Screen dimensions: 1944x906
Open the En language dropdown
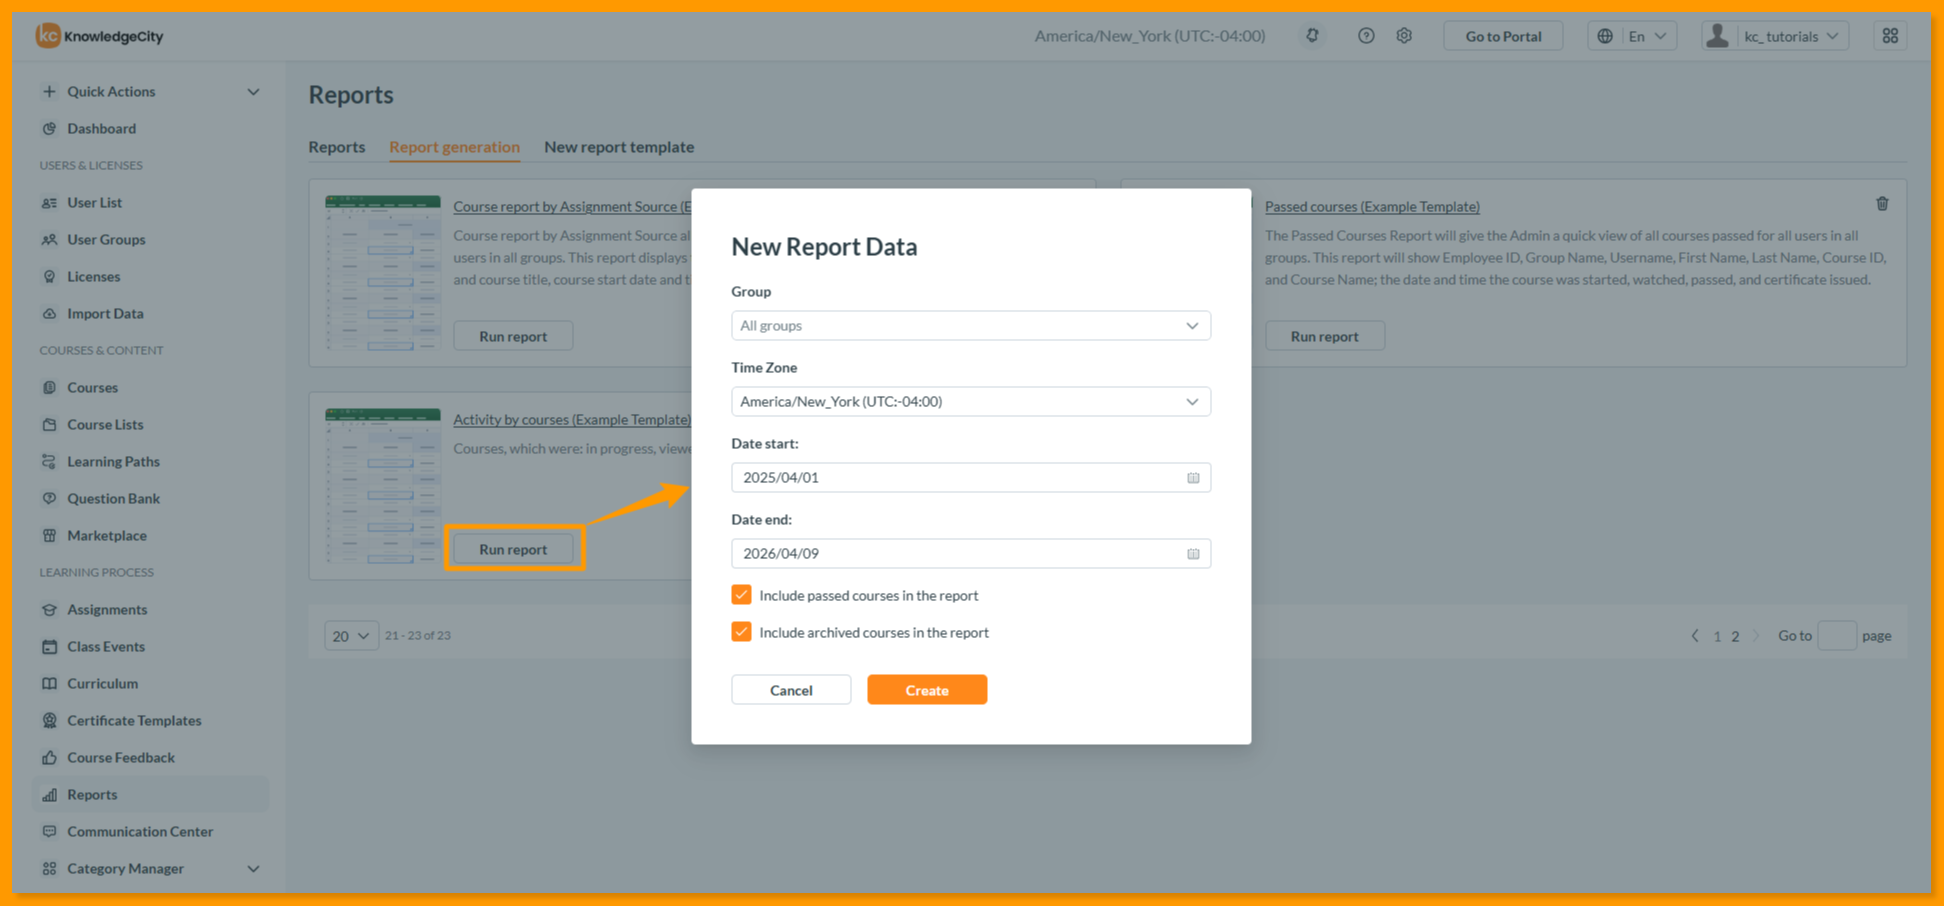(x=1632, y=36)
